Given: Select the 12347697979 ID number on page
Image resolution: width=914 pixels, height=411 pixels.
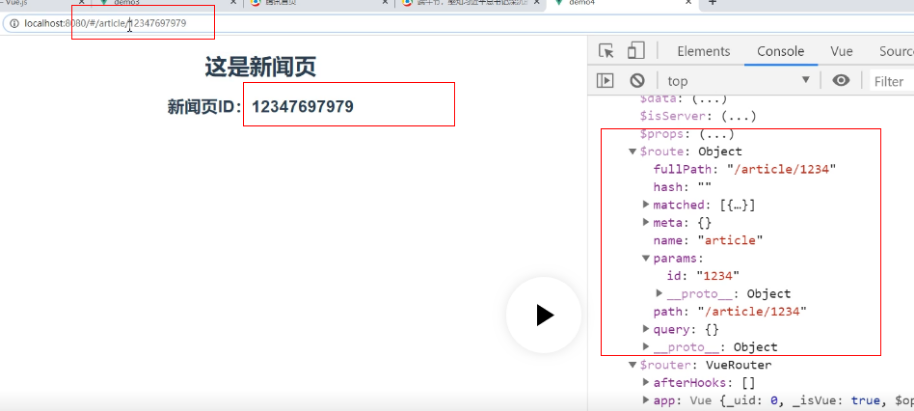Looking at the screenshot, I should [303, 107].
